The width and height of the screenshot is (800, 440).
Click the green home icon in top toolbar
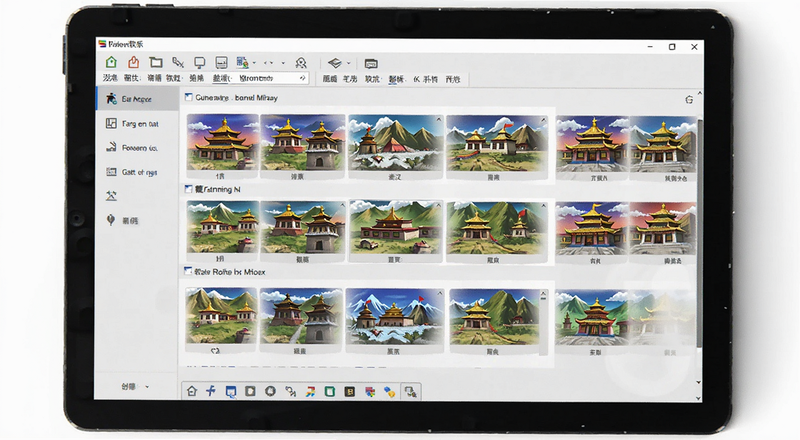[111, 62]
